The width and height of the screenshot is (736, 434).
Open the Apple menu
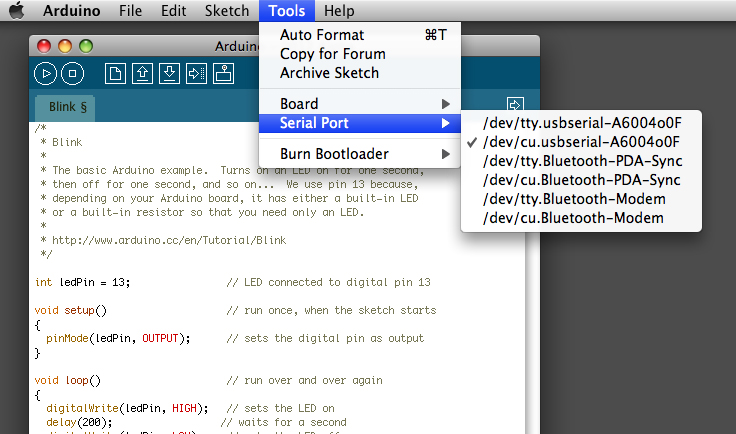point(17,11)
